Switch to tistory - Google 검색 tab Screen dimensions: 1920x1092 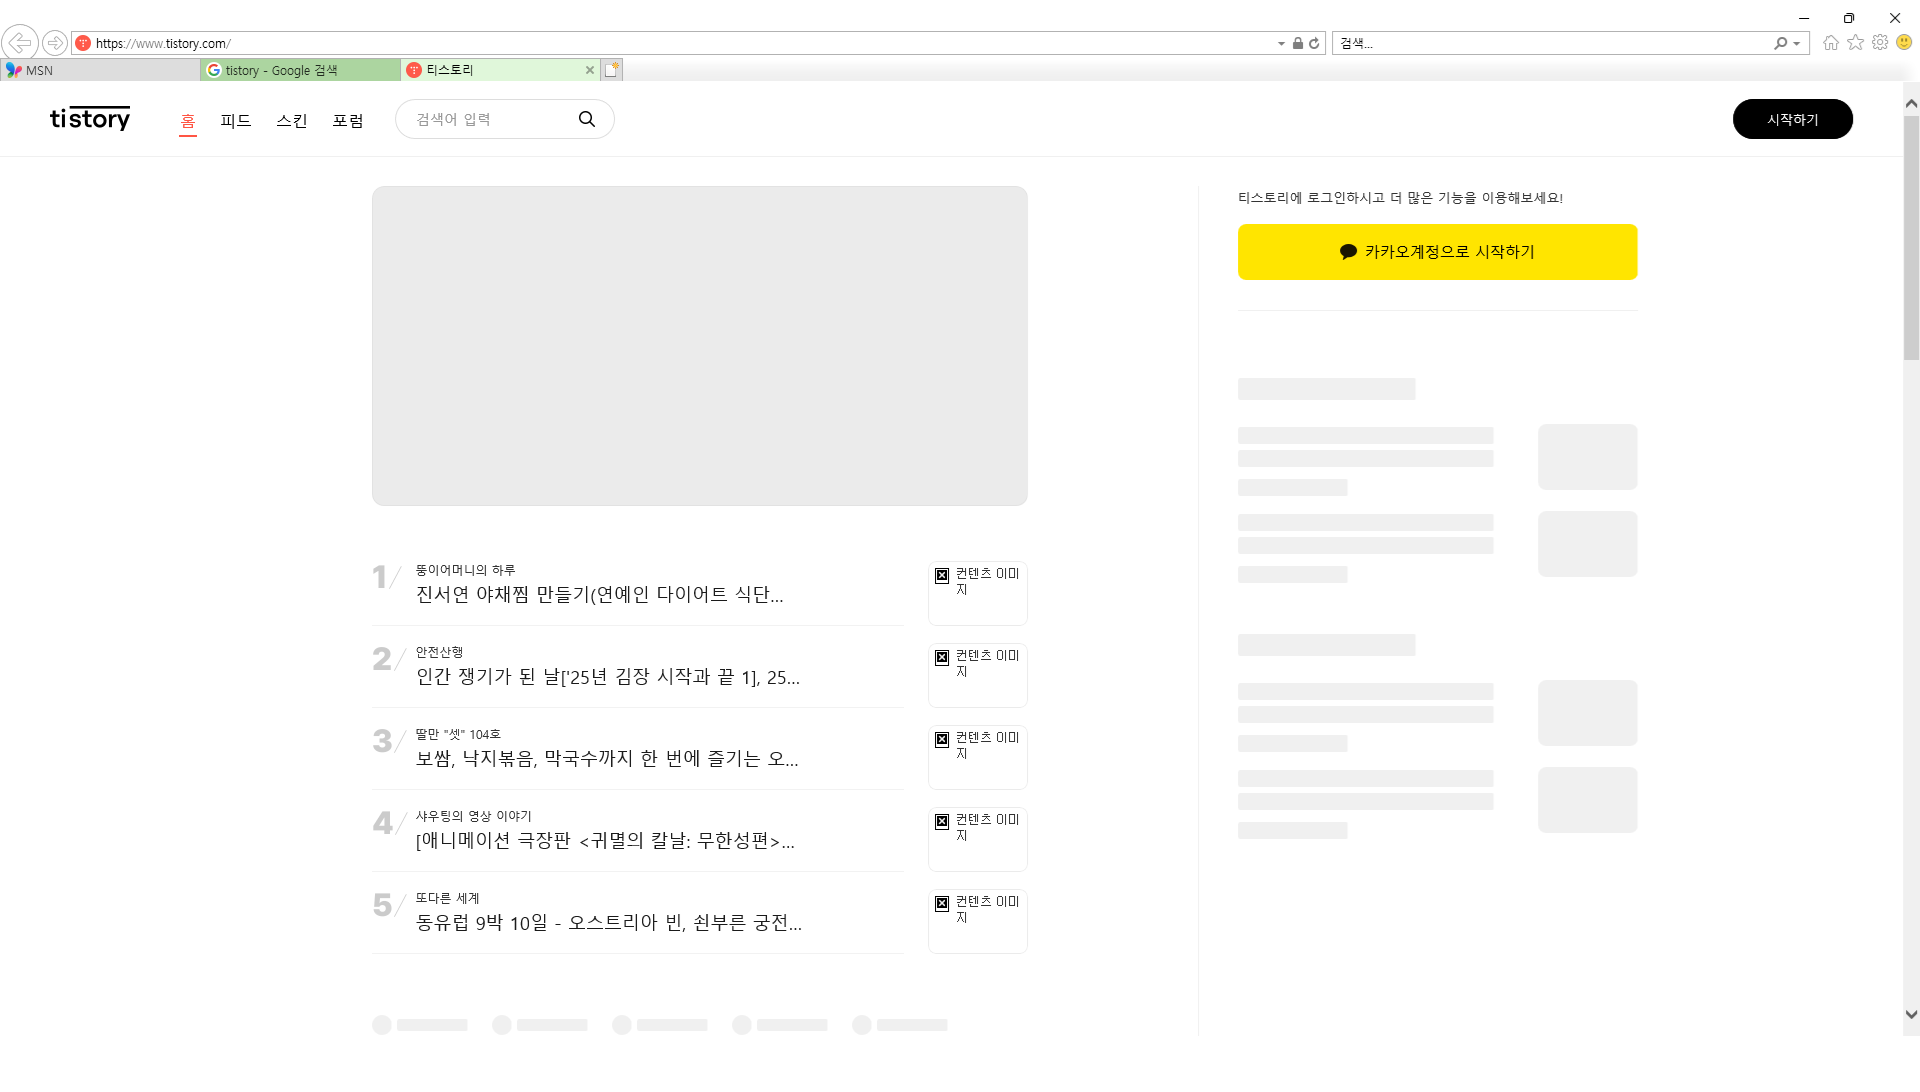[x=300, y=70]
